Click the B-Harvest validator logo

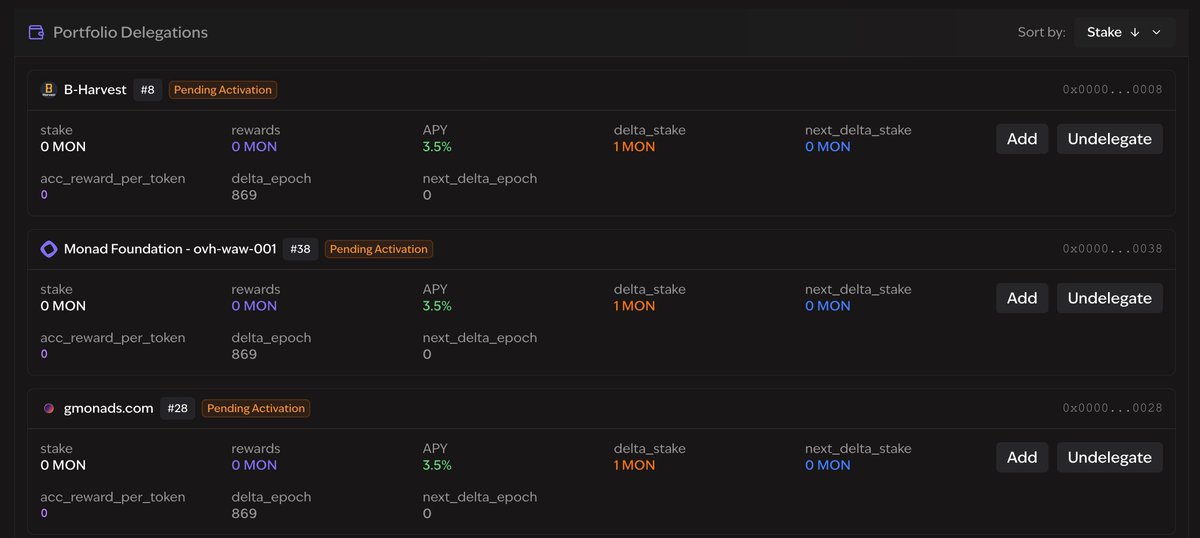point(48,90)
